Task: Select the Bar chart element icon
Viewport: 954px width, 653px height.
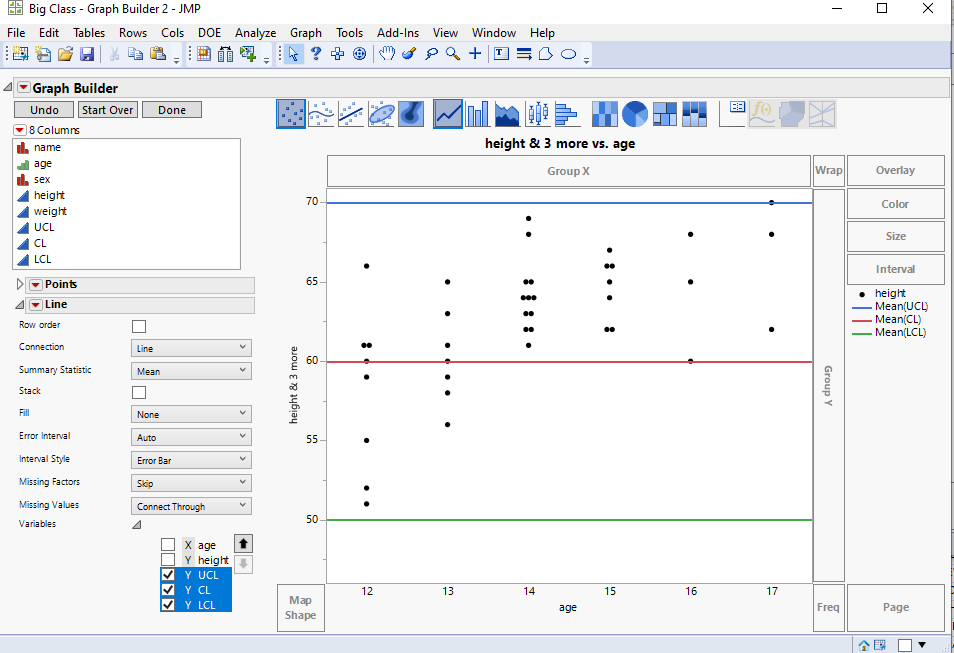Action: coord(477,114)
